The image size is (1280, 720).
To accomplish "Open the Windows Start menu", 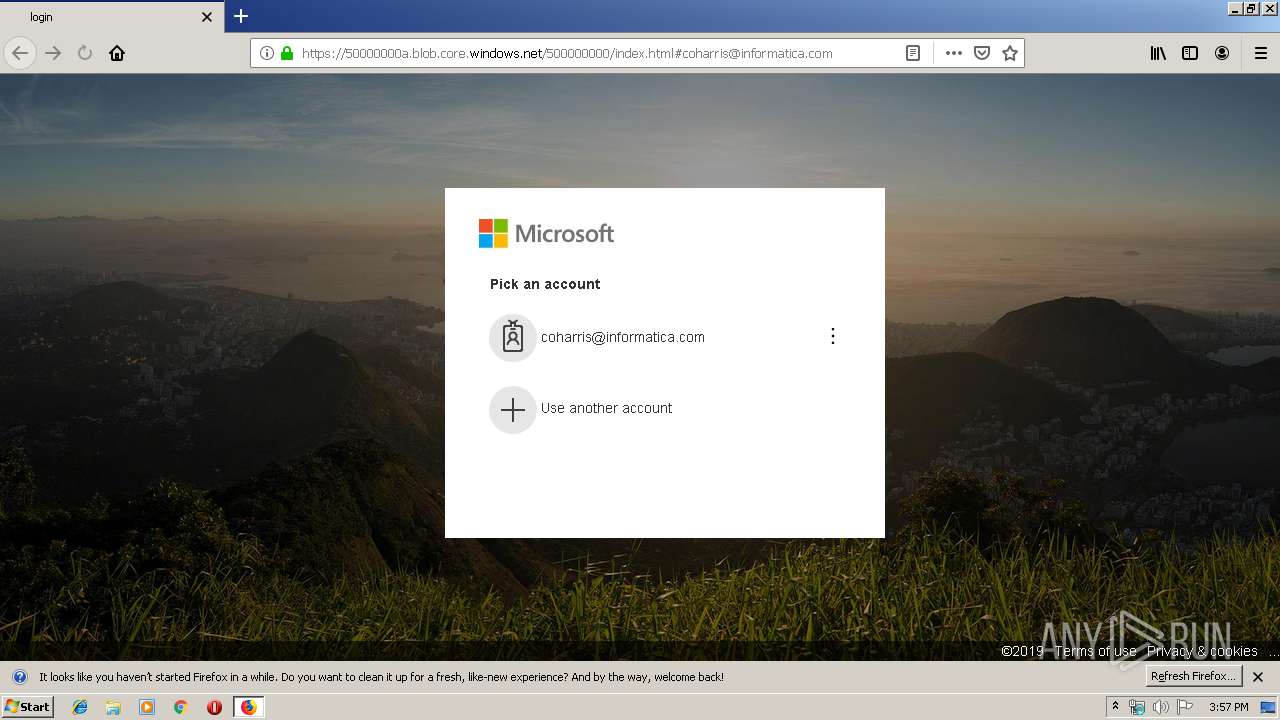I will tap(27, 707).
